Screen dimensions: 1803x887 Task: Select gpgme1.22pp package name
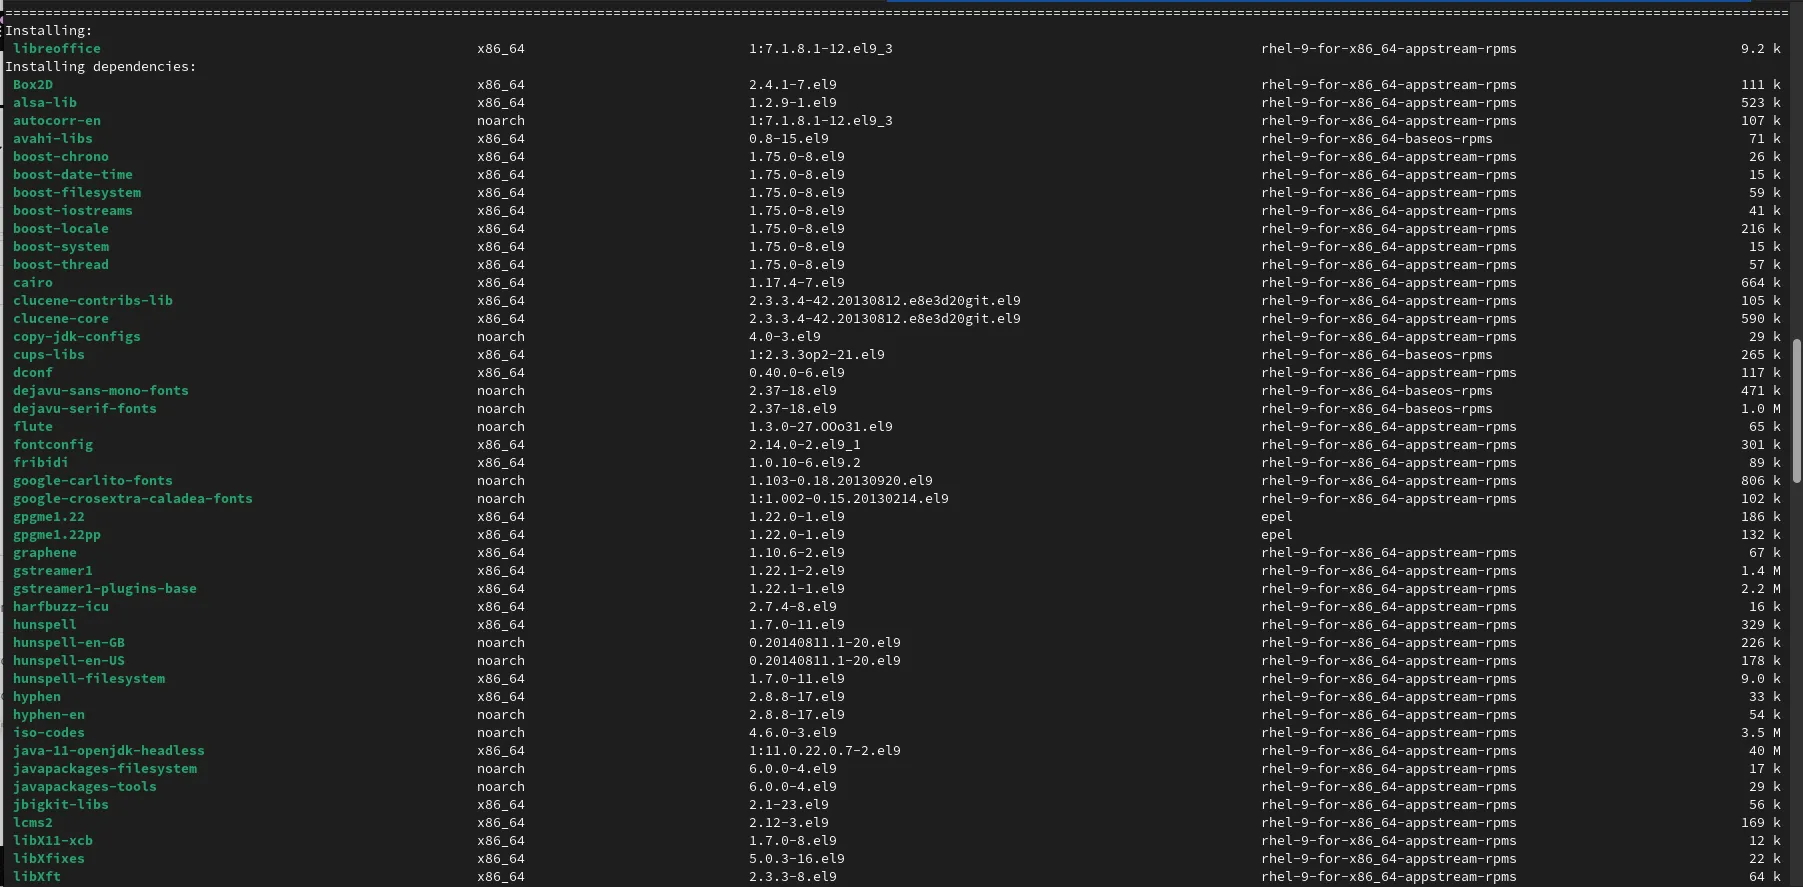tap(57, 534)
